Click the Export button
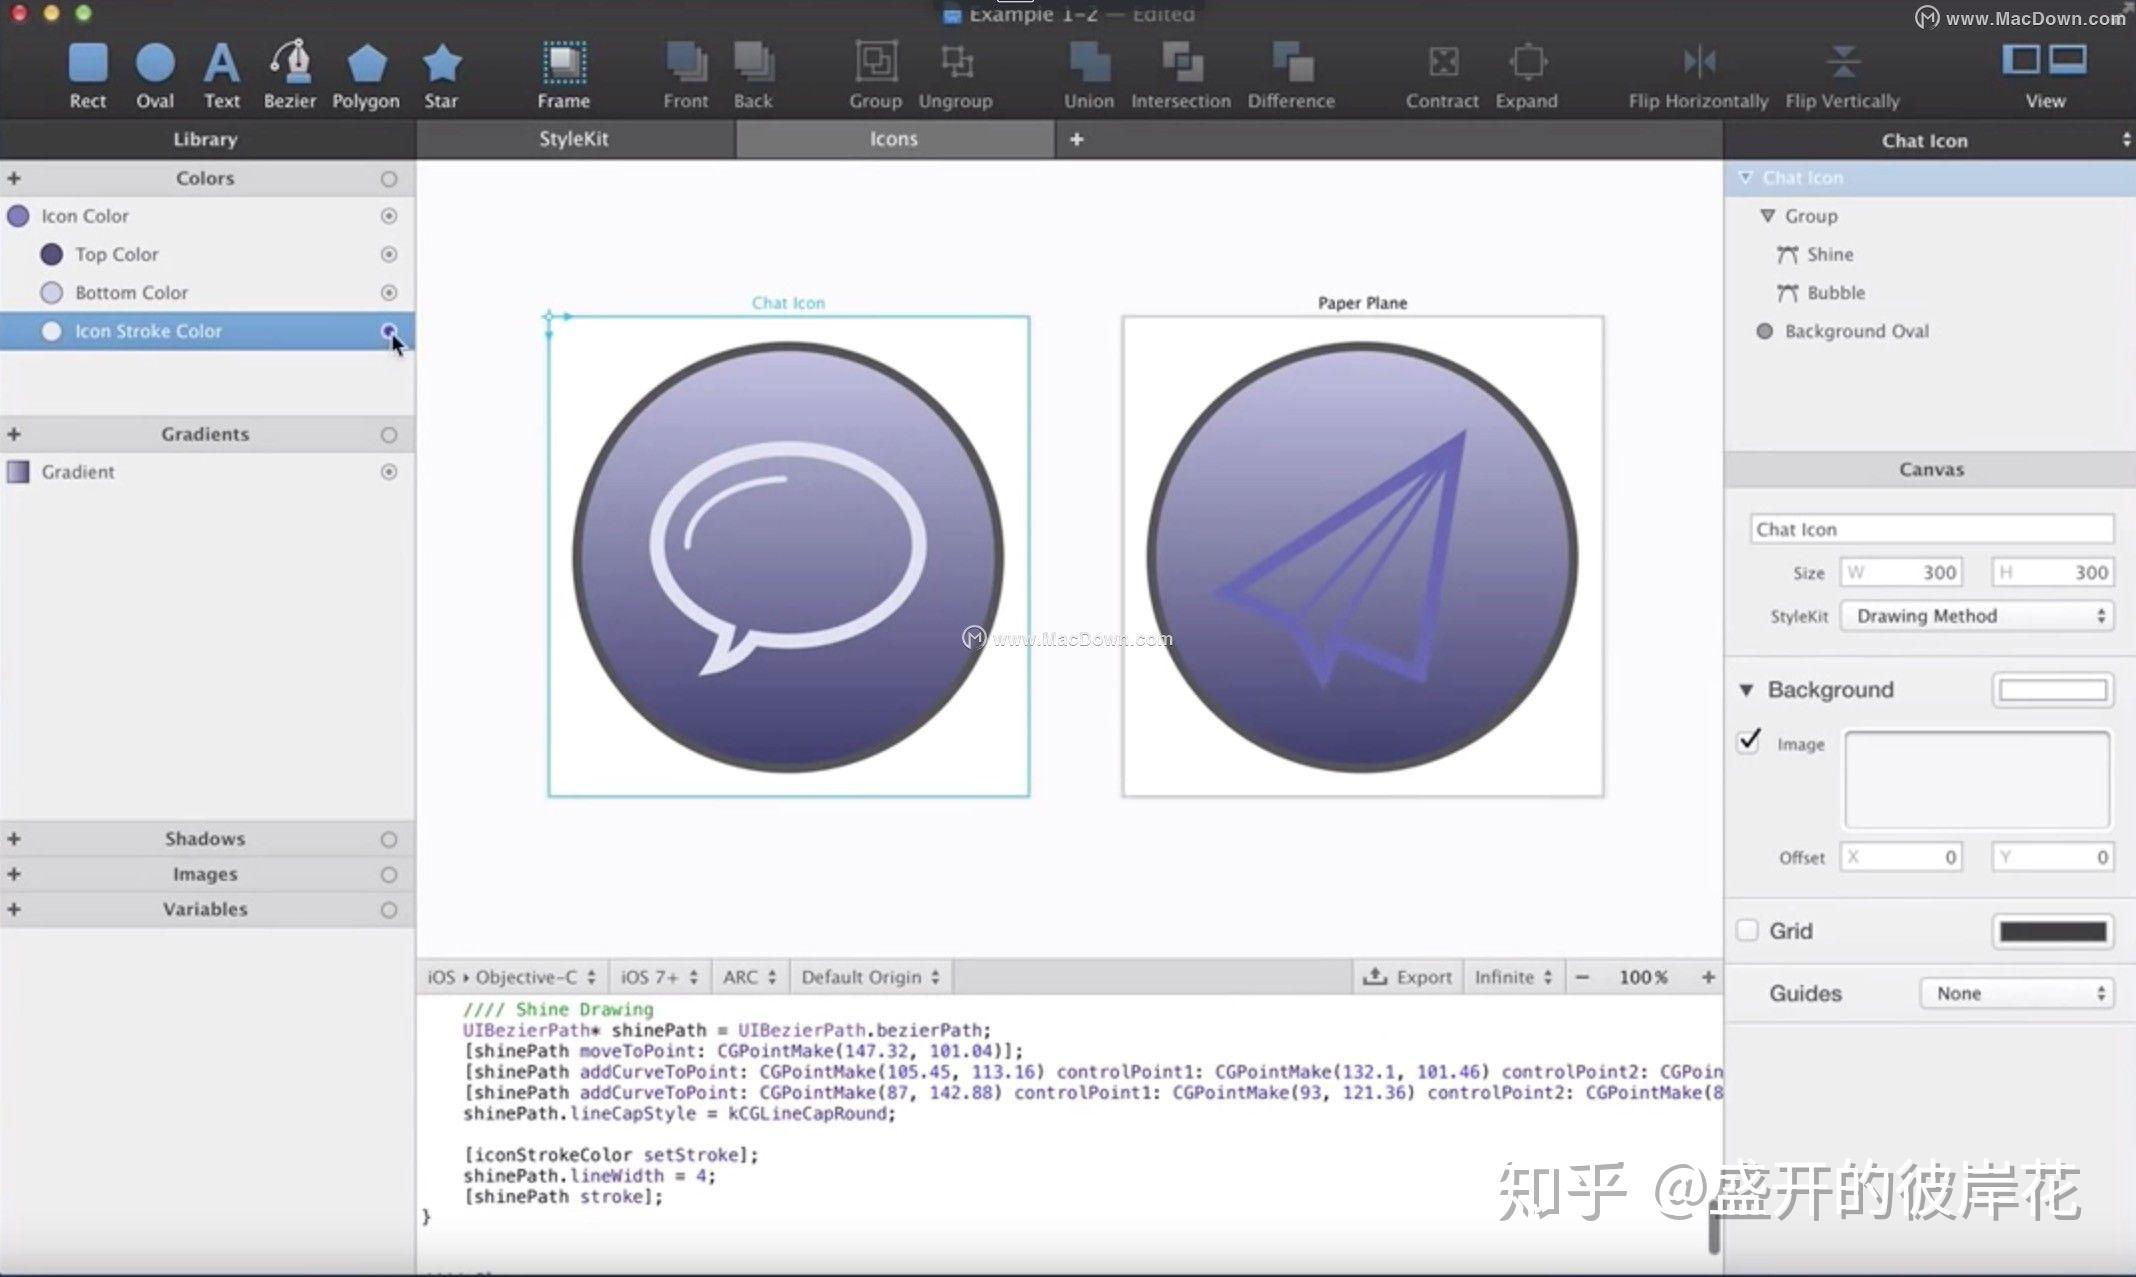 [1408, 977]
